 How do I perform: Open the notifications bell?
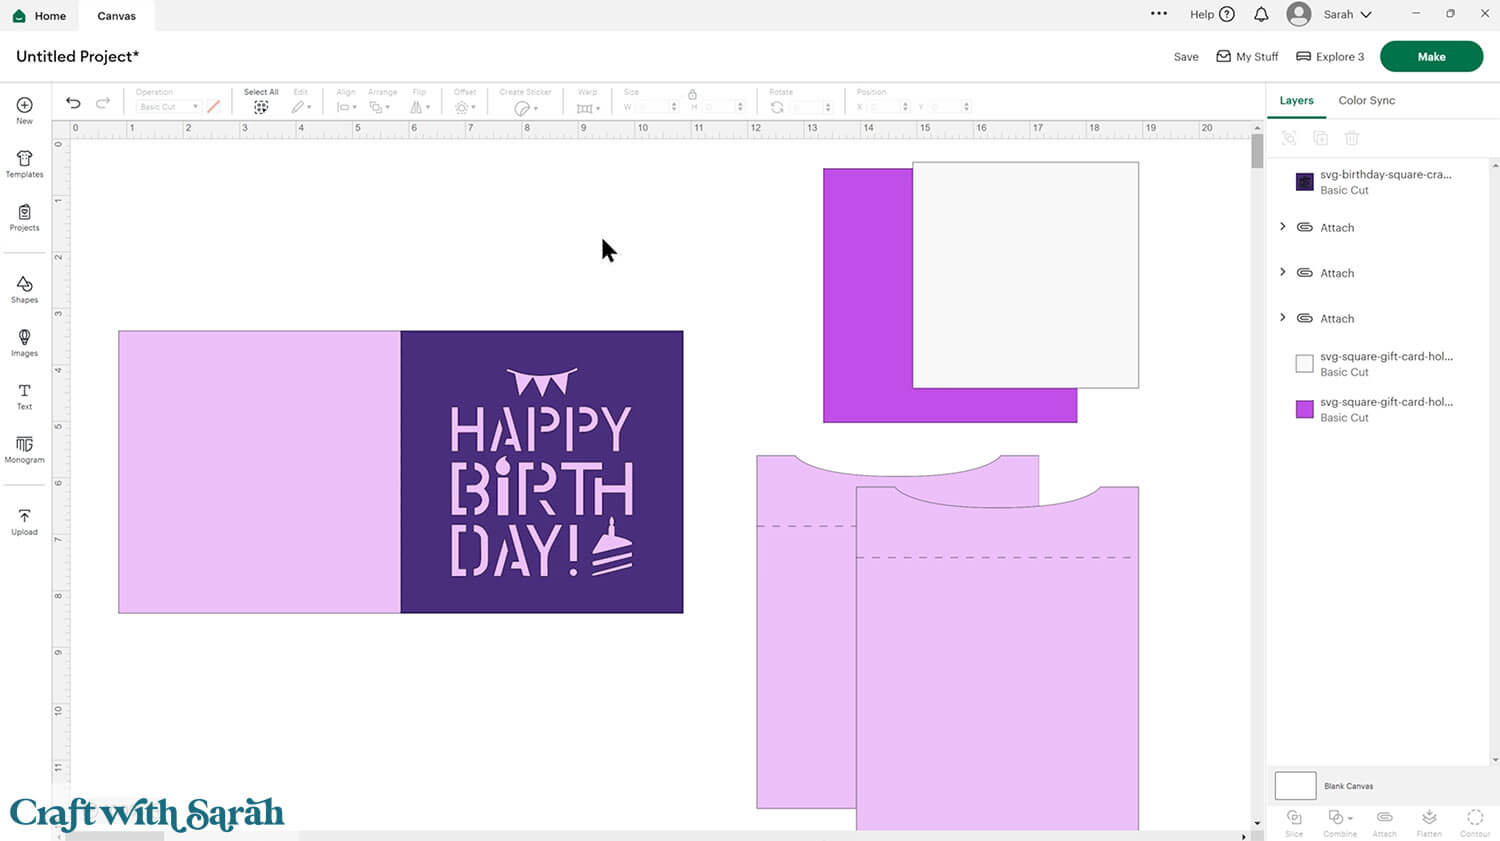tap(1261, 14)
